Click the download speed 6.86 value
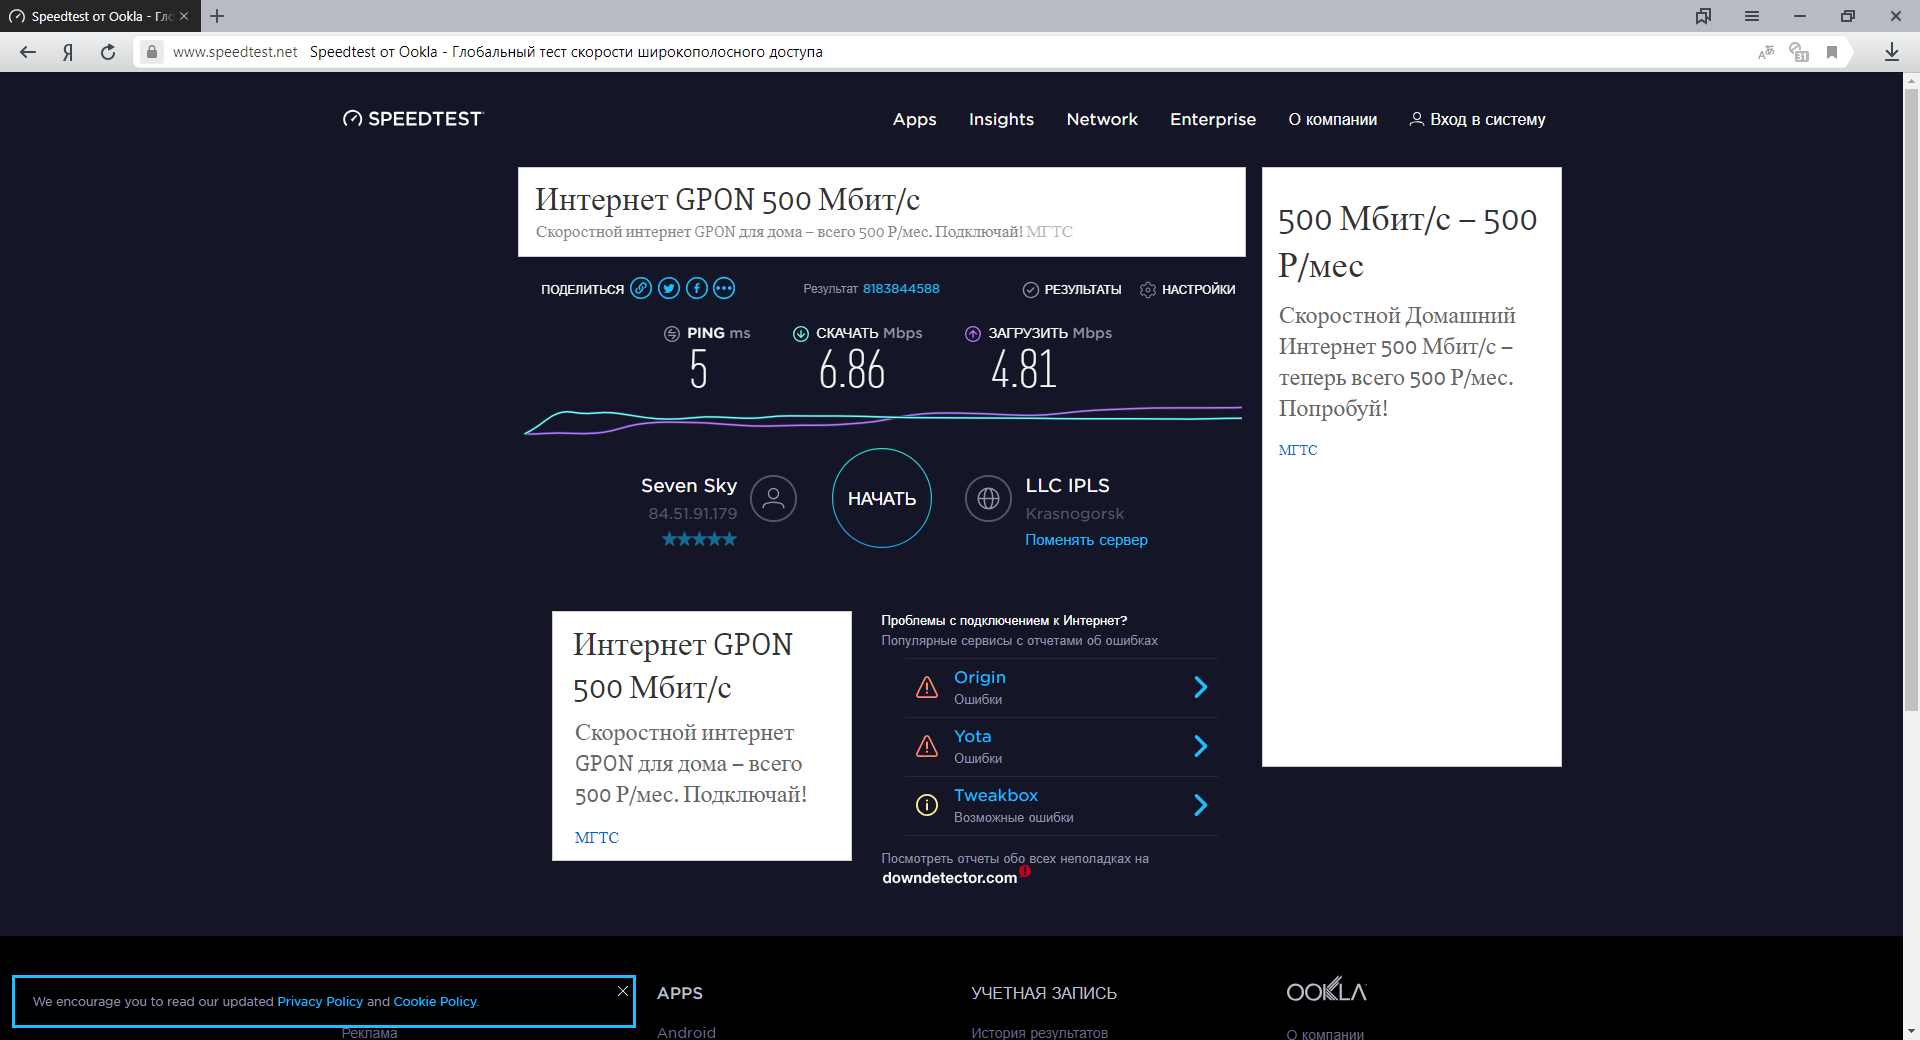This screenshot has width=1920, height=1040. [x=852, y=370]
